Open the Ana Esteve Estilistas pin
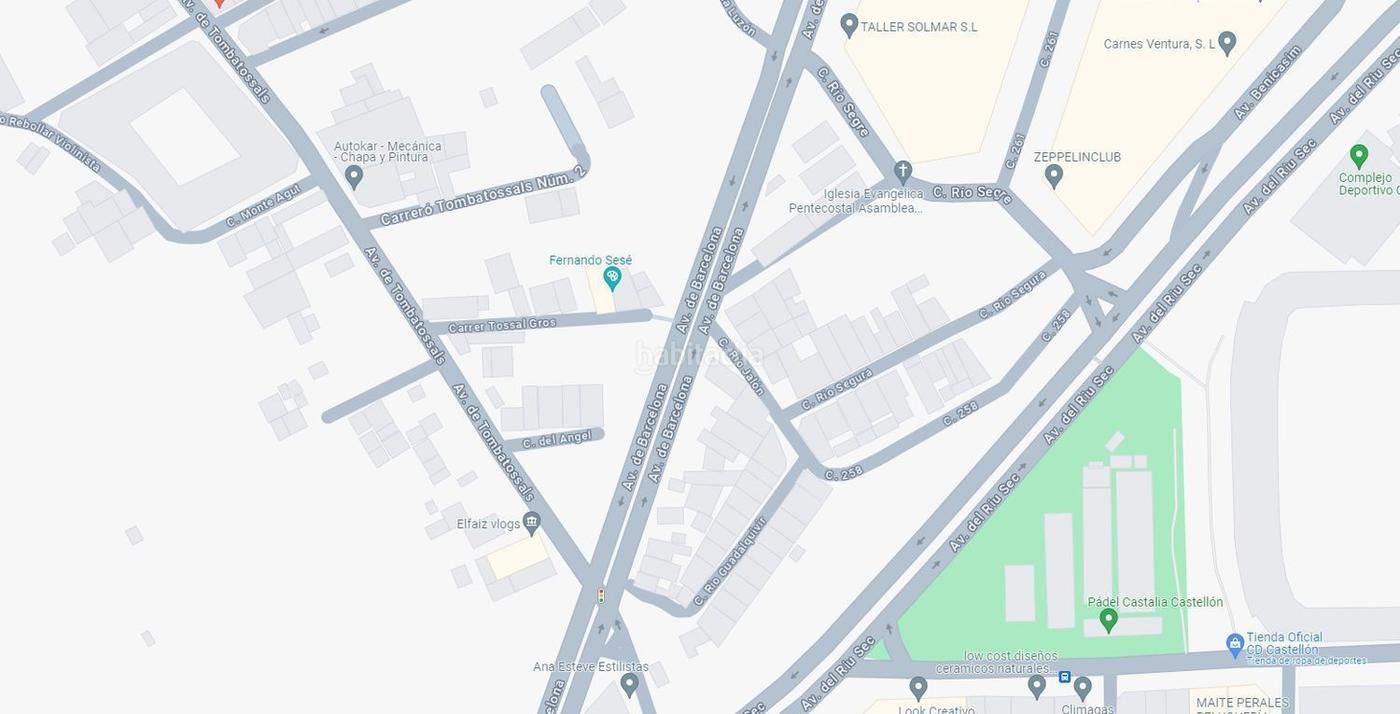 point(629,684)
